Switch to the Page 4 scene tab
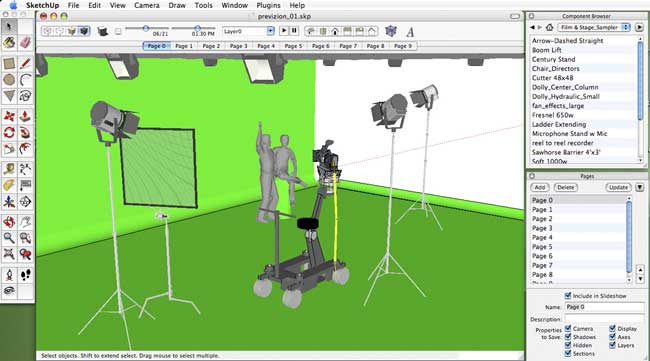Viewport: 650px width, 361px height. pyautogui.click(x=266, y=46)
